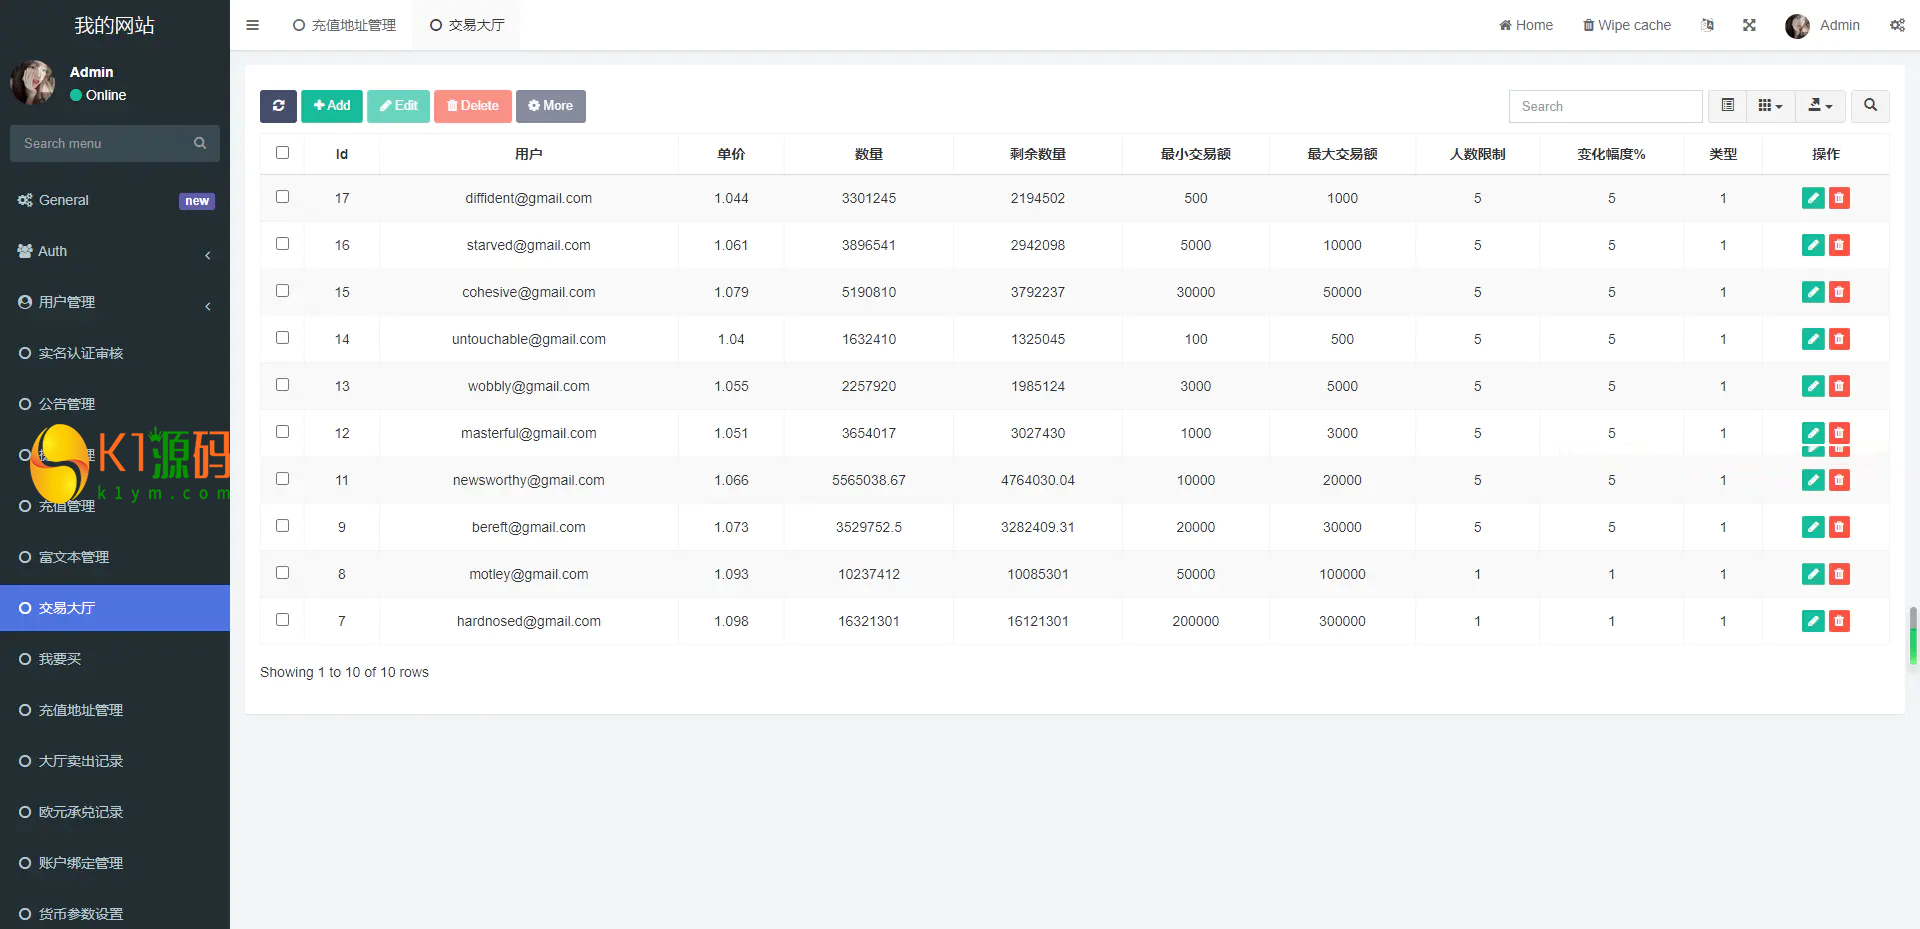Select the wobbly@gmail.com row checkbox
Image resolution: width=1920 pixels, height=929 pixels.
283,385
